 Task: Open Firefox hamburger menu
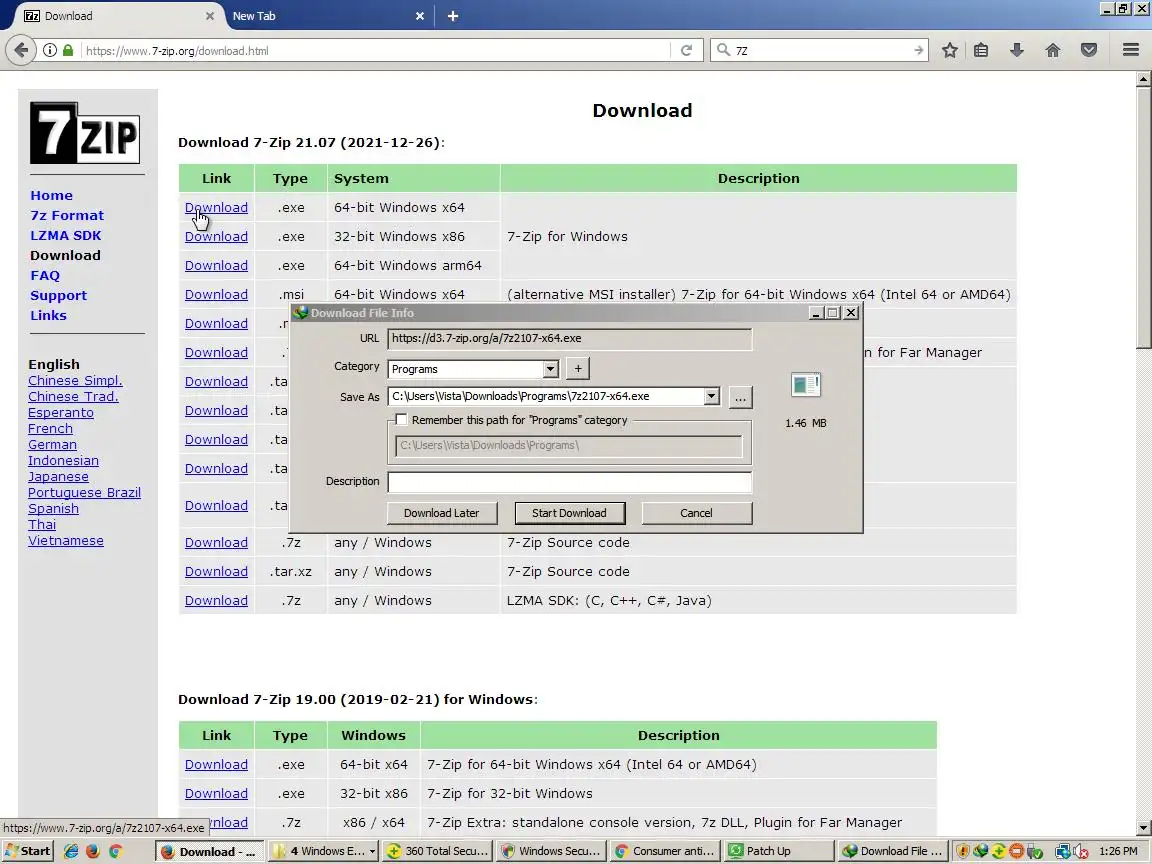click(1131, 50)
